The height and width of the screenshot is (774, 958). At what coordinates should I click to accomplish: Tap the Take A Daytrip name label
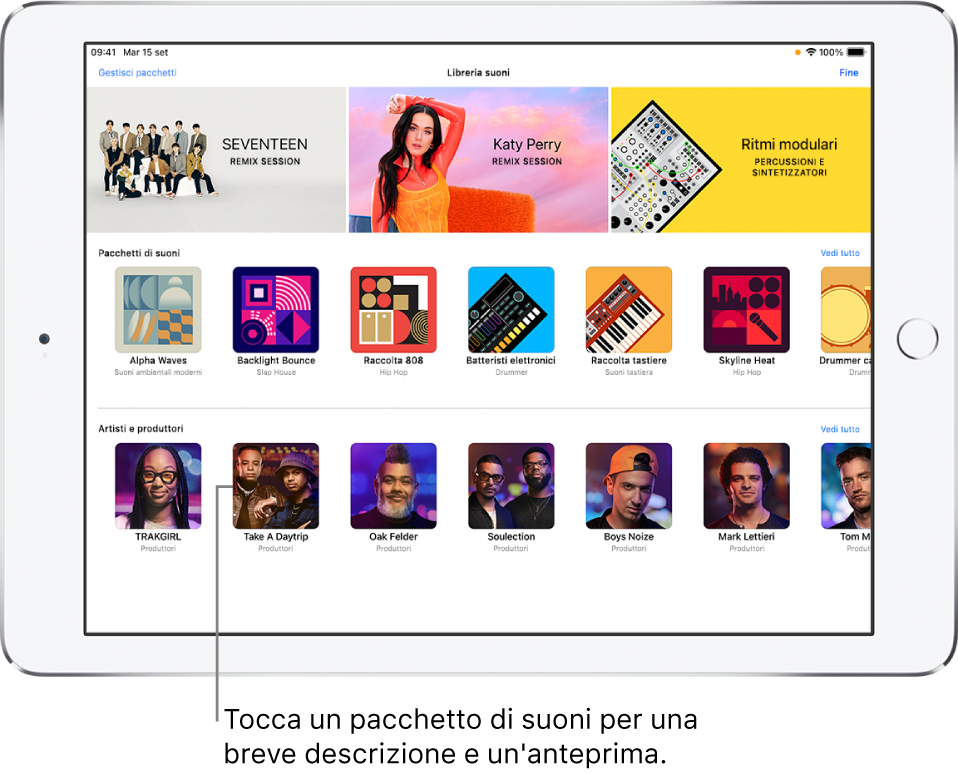pos(276,536)
